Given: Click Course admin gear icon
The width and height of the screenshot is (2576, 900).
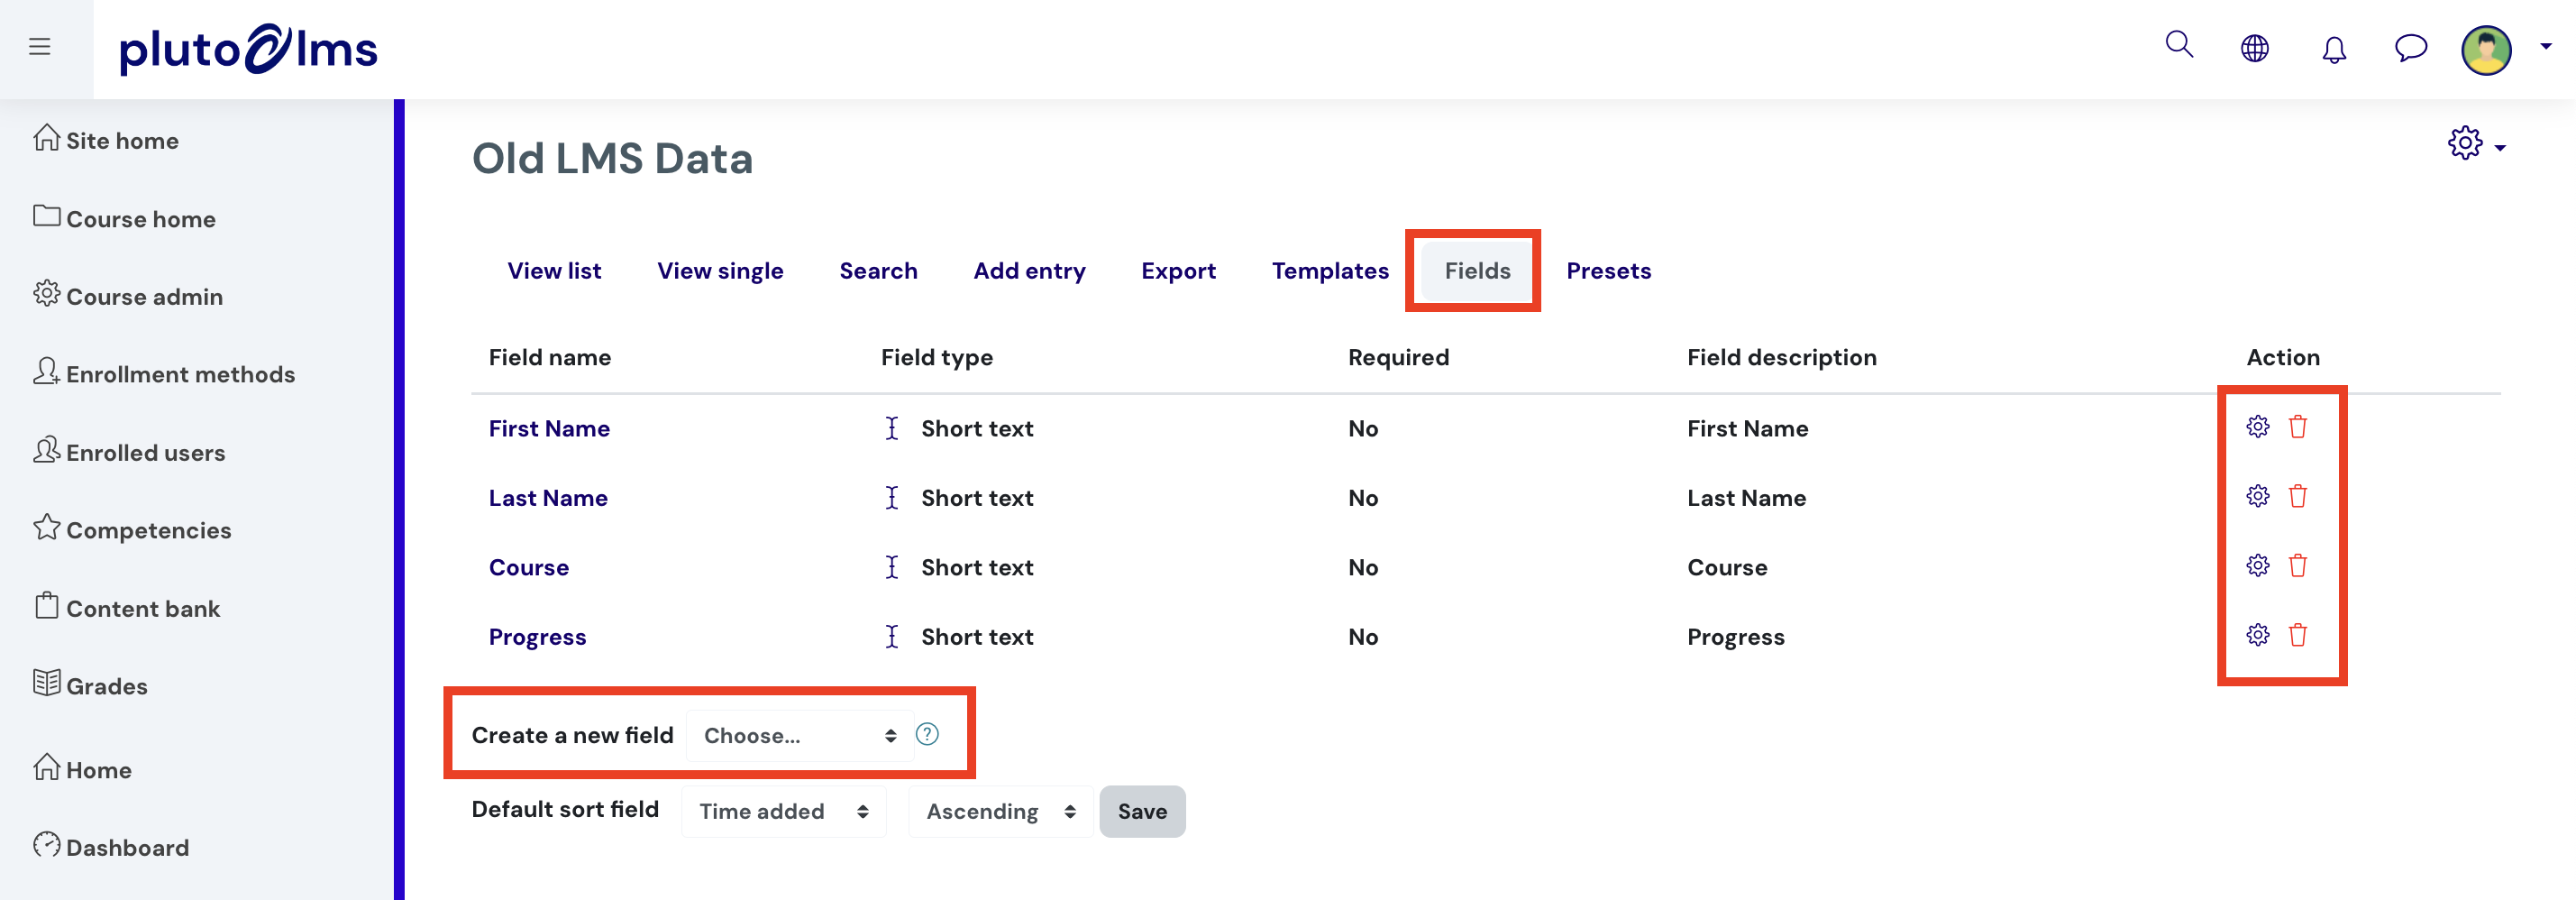Looking at the screenshot, I should click(46, 293).
